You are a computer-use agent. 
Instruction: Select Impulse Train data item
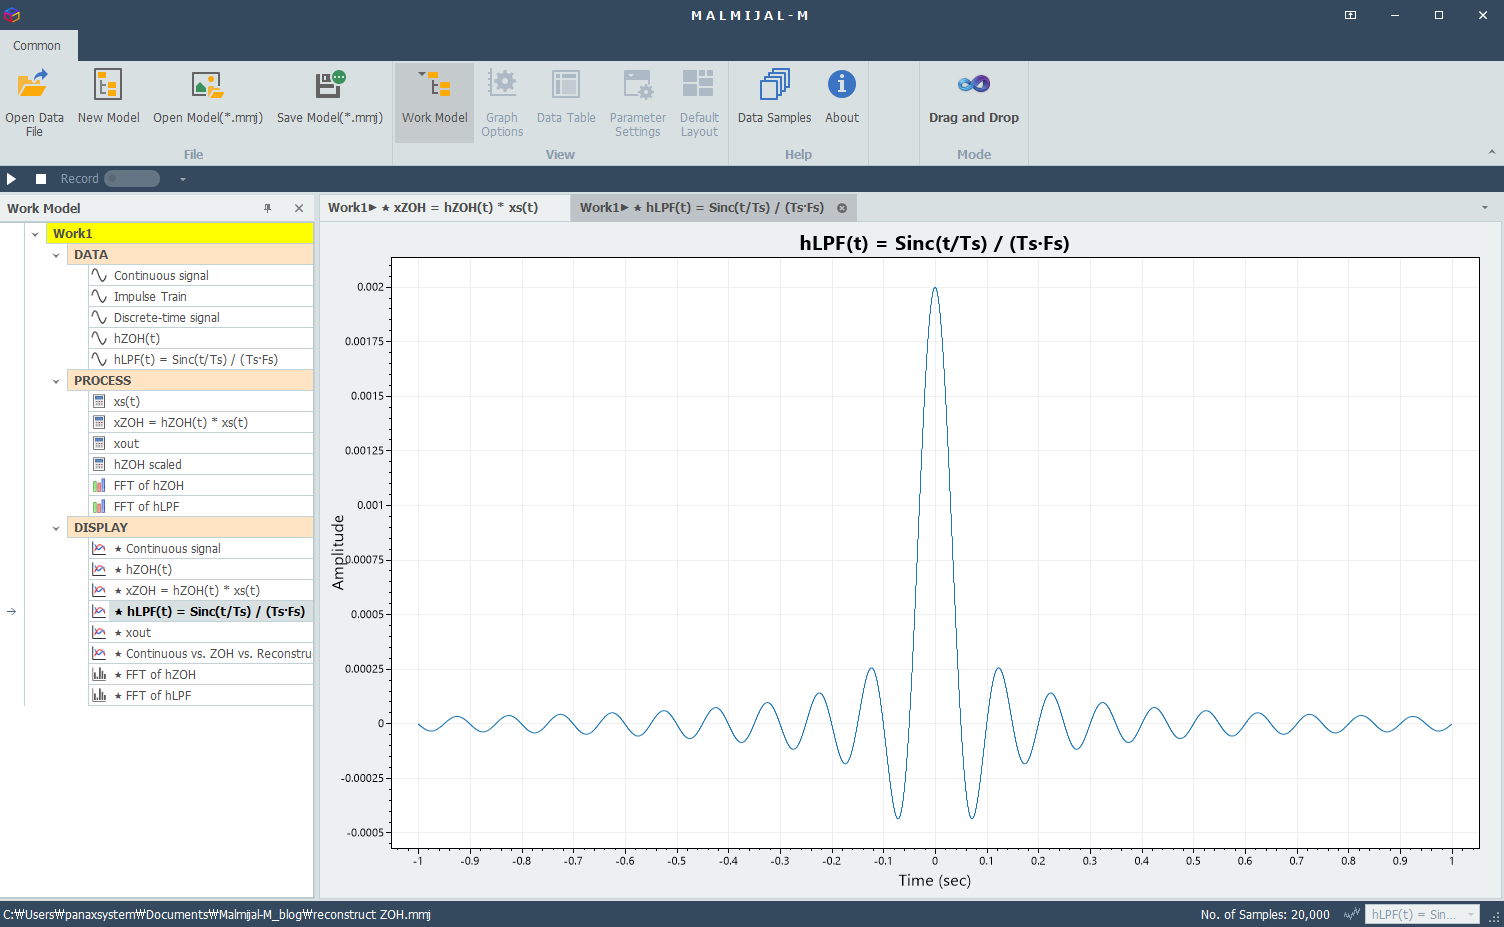click(x=200, y=297)
